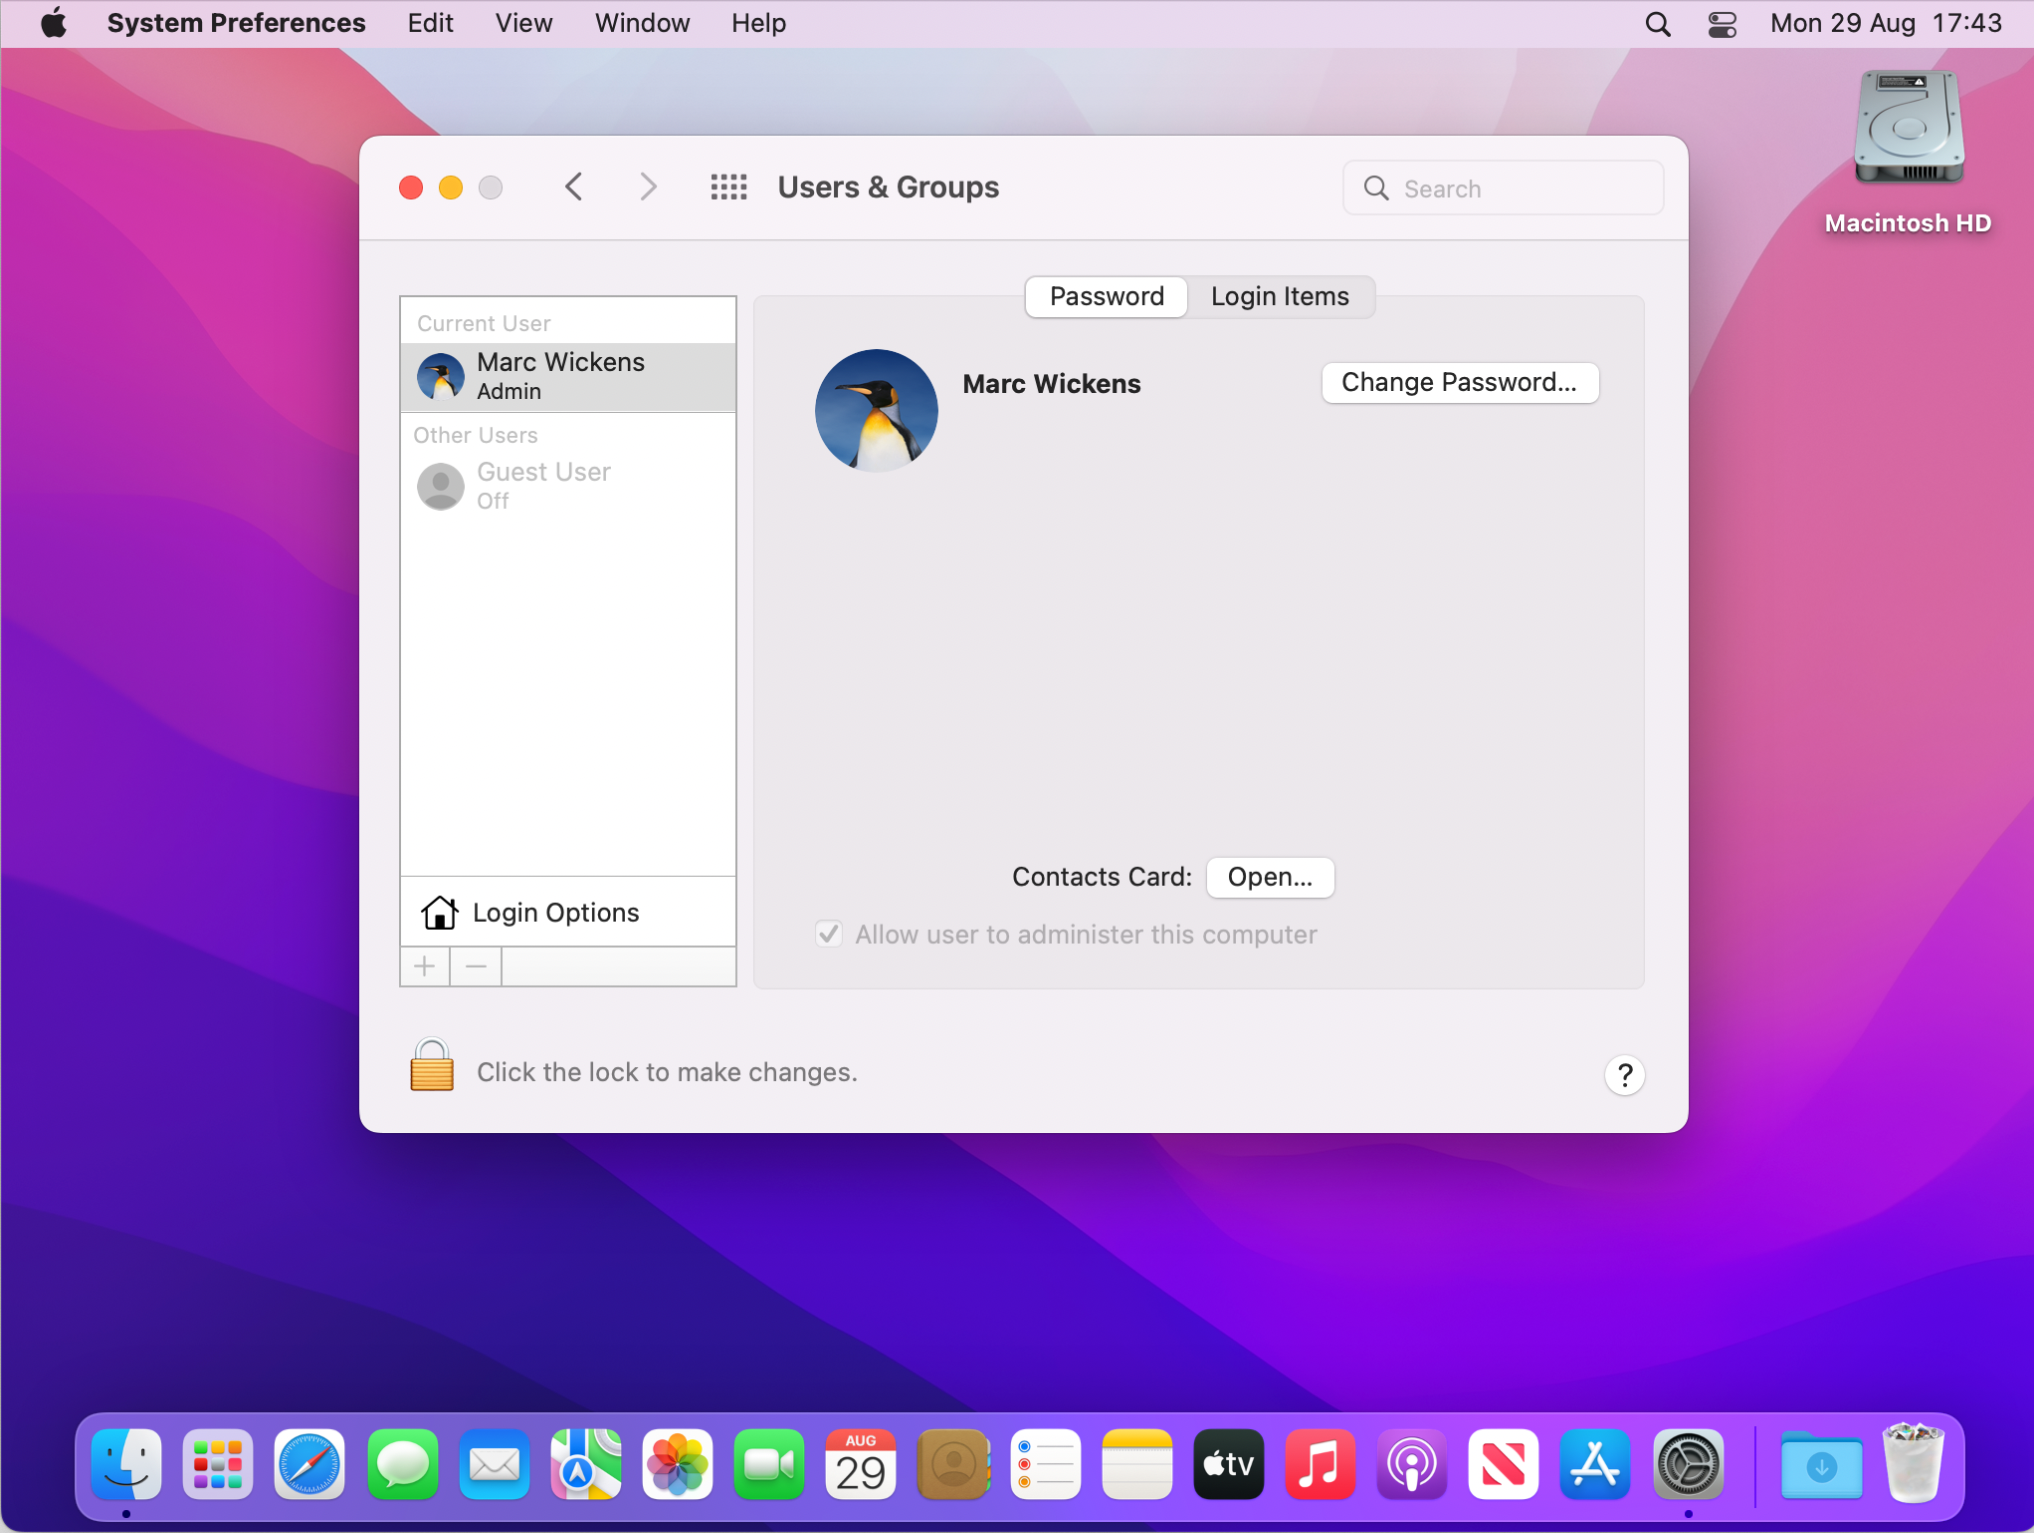2034x1533 pixels.
Task: Open the Trash in the Dock
Action: click(1913, 1465)
